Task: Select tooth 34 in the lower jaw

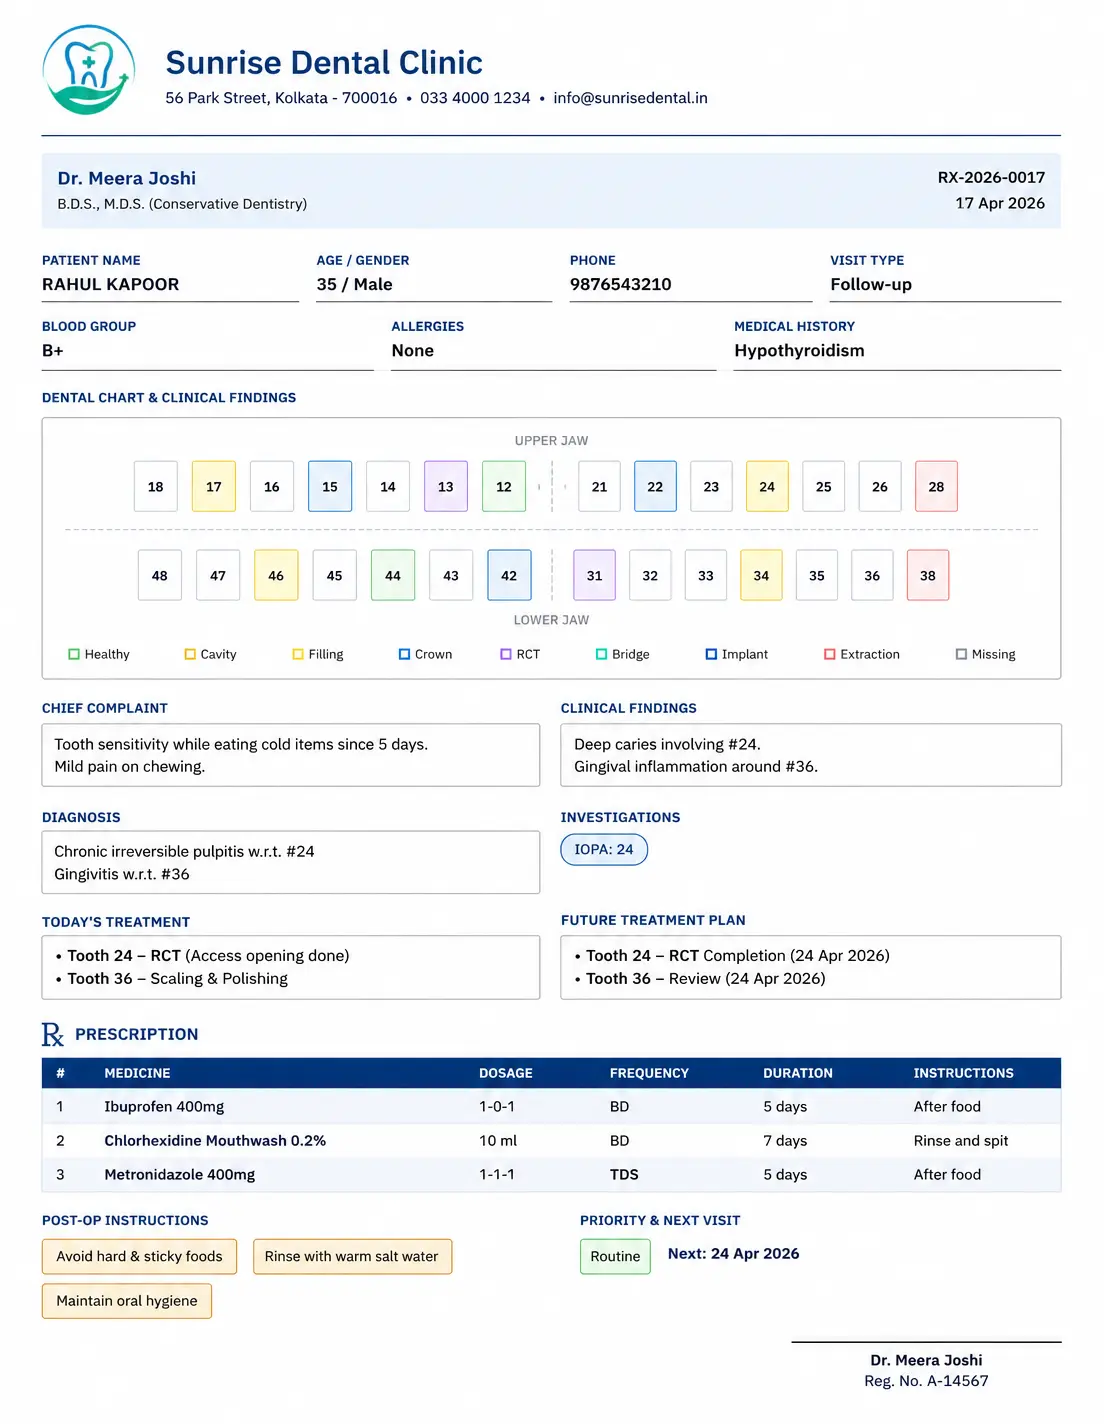Action: click(x=761, y=575)
